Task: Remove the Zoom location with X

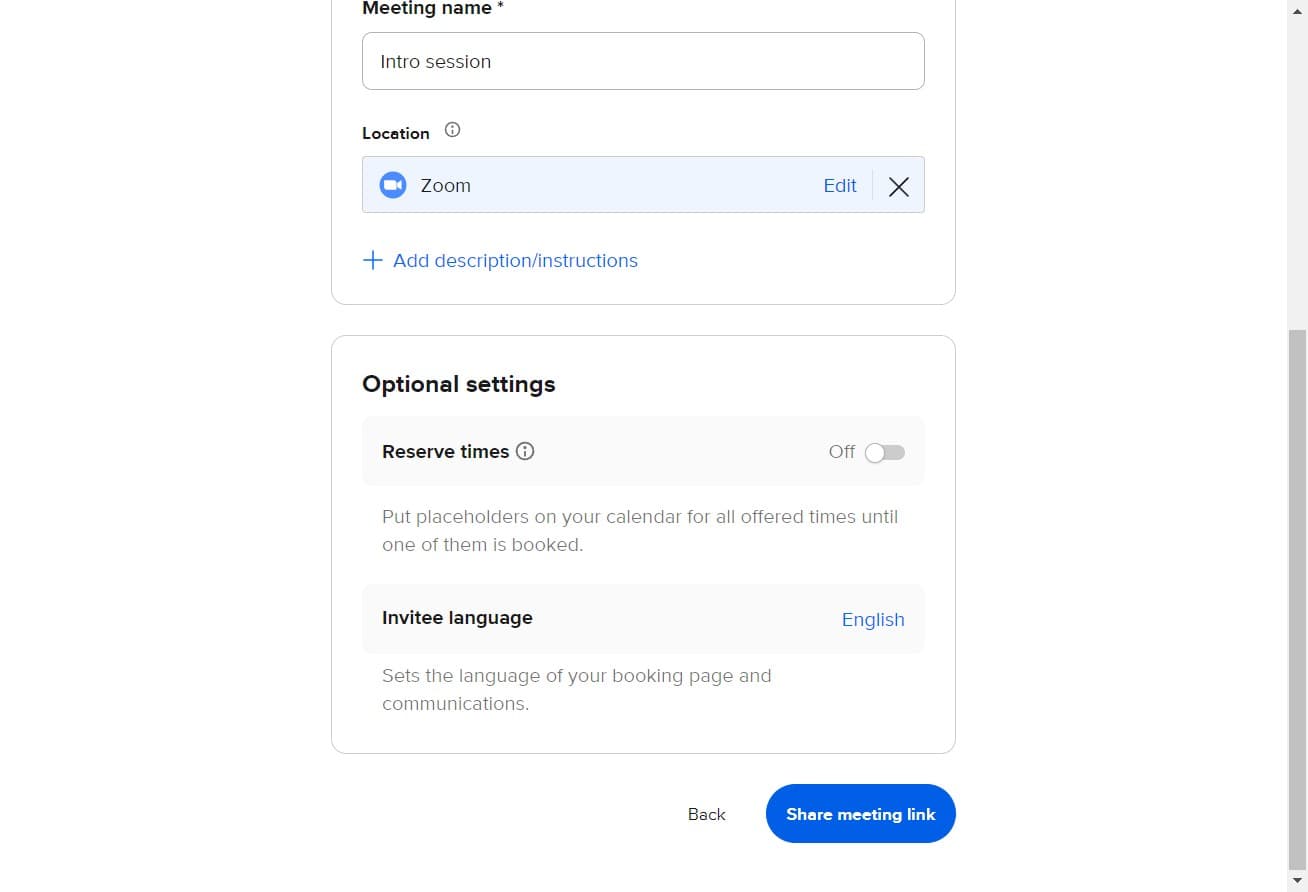Action: tap(899, 186)
